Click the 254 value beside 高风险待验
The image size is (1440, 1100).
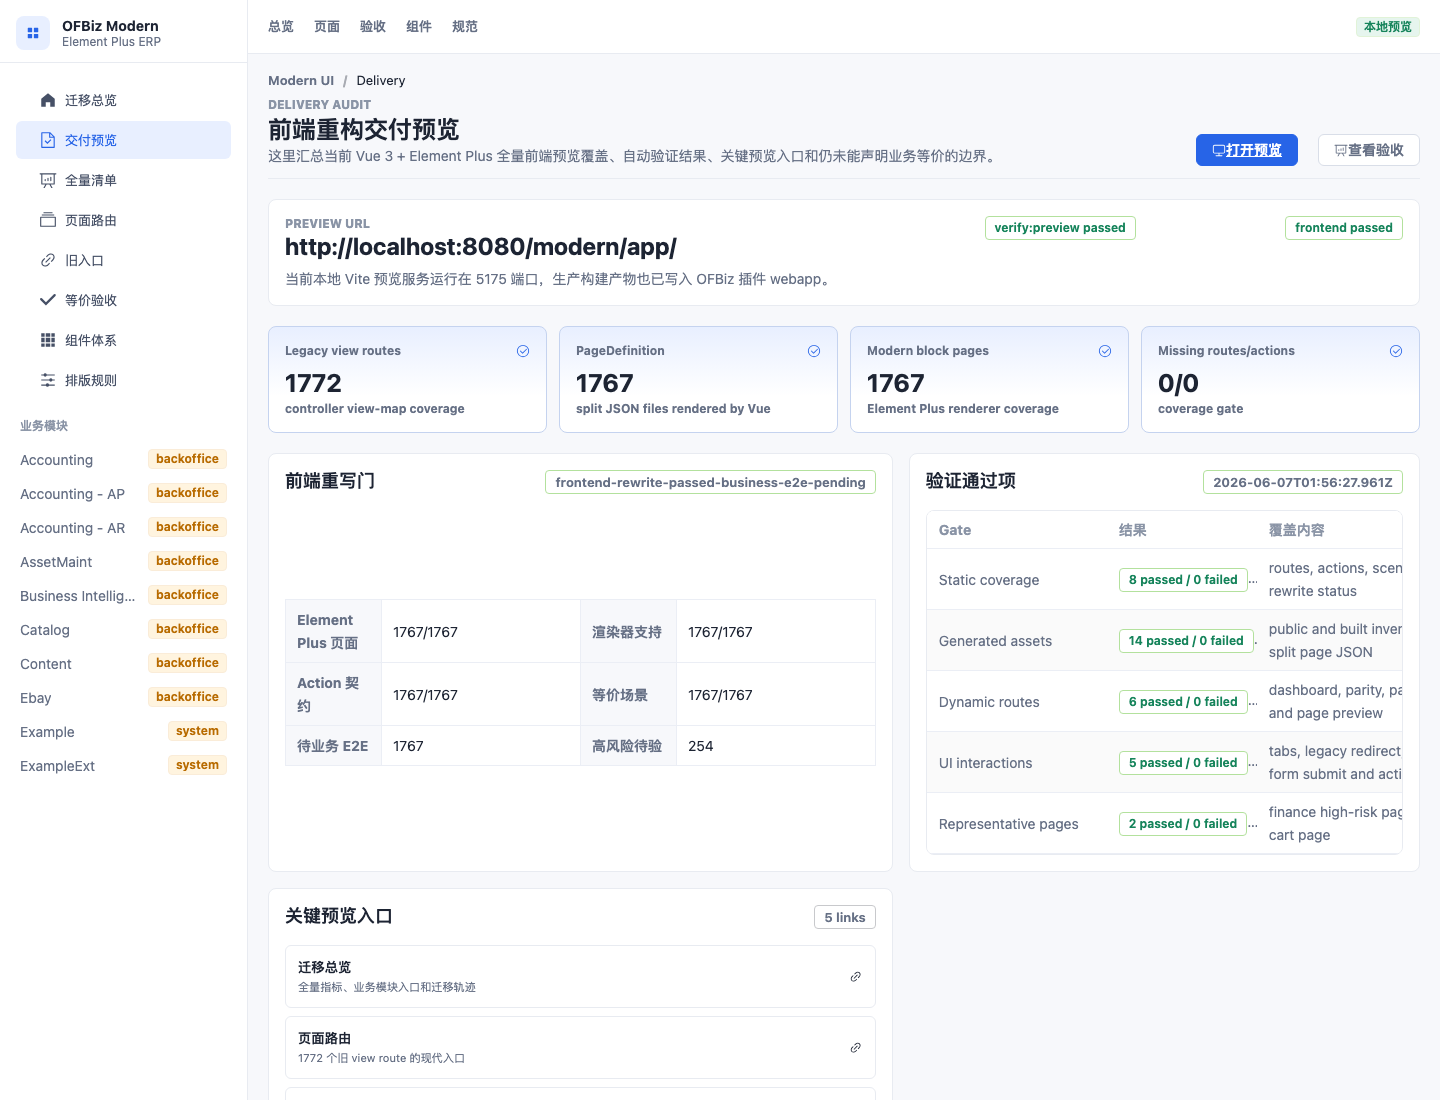[x=701, y=746]
